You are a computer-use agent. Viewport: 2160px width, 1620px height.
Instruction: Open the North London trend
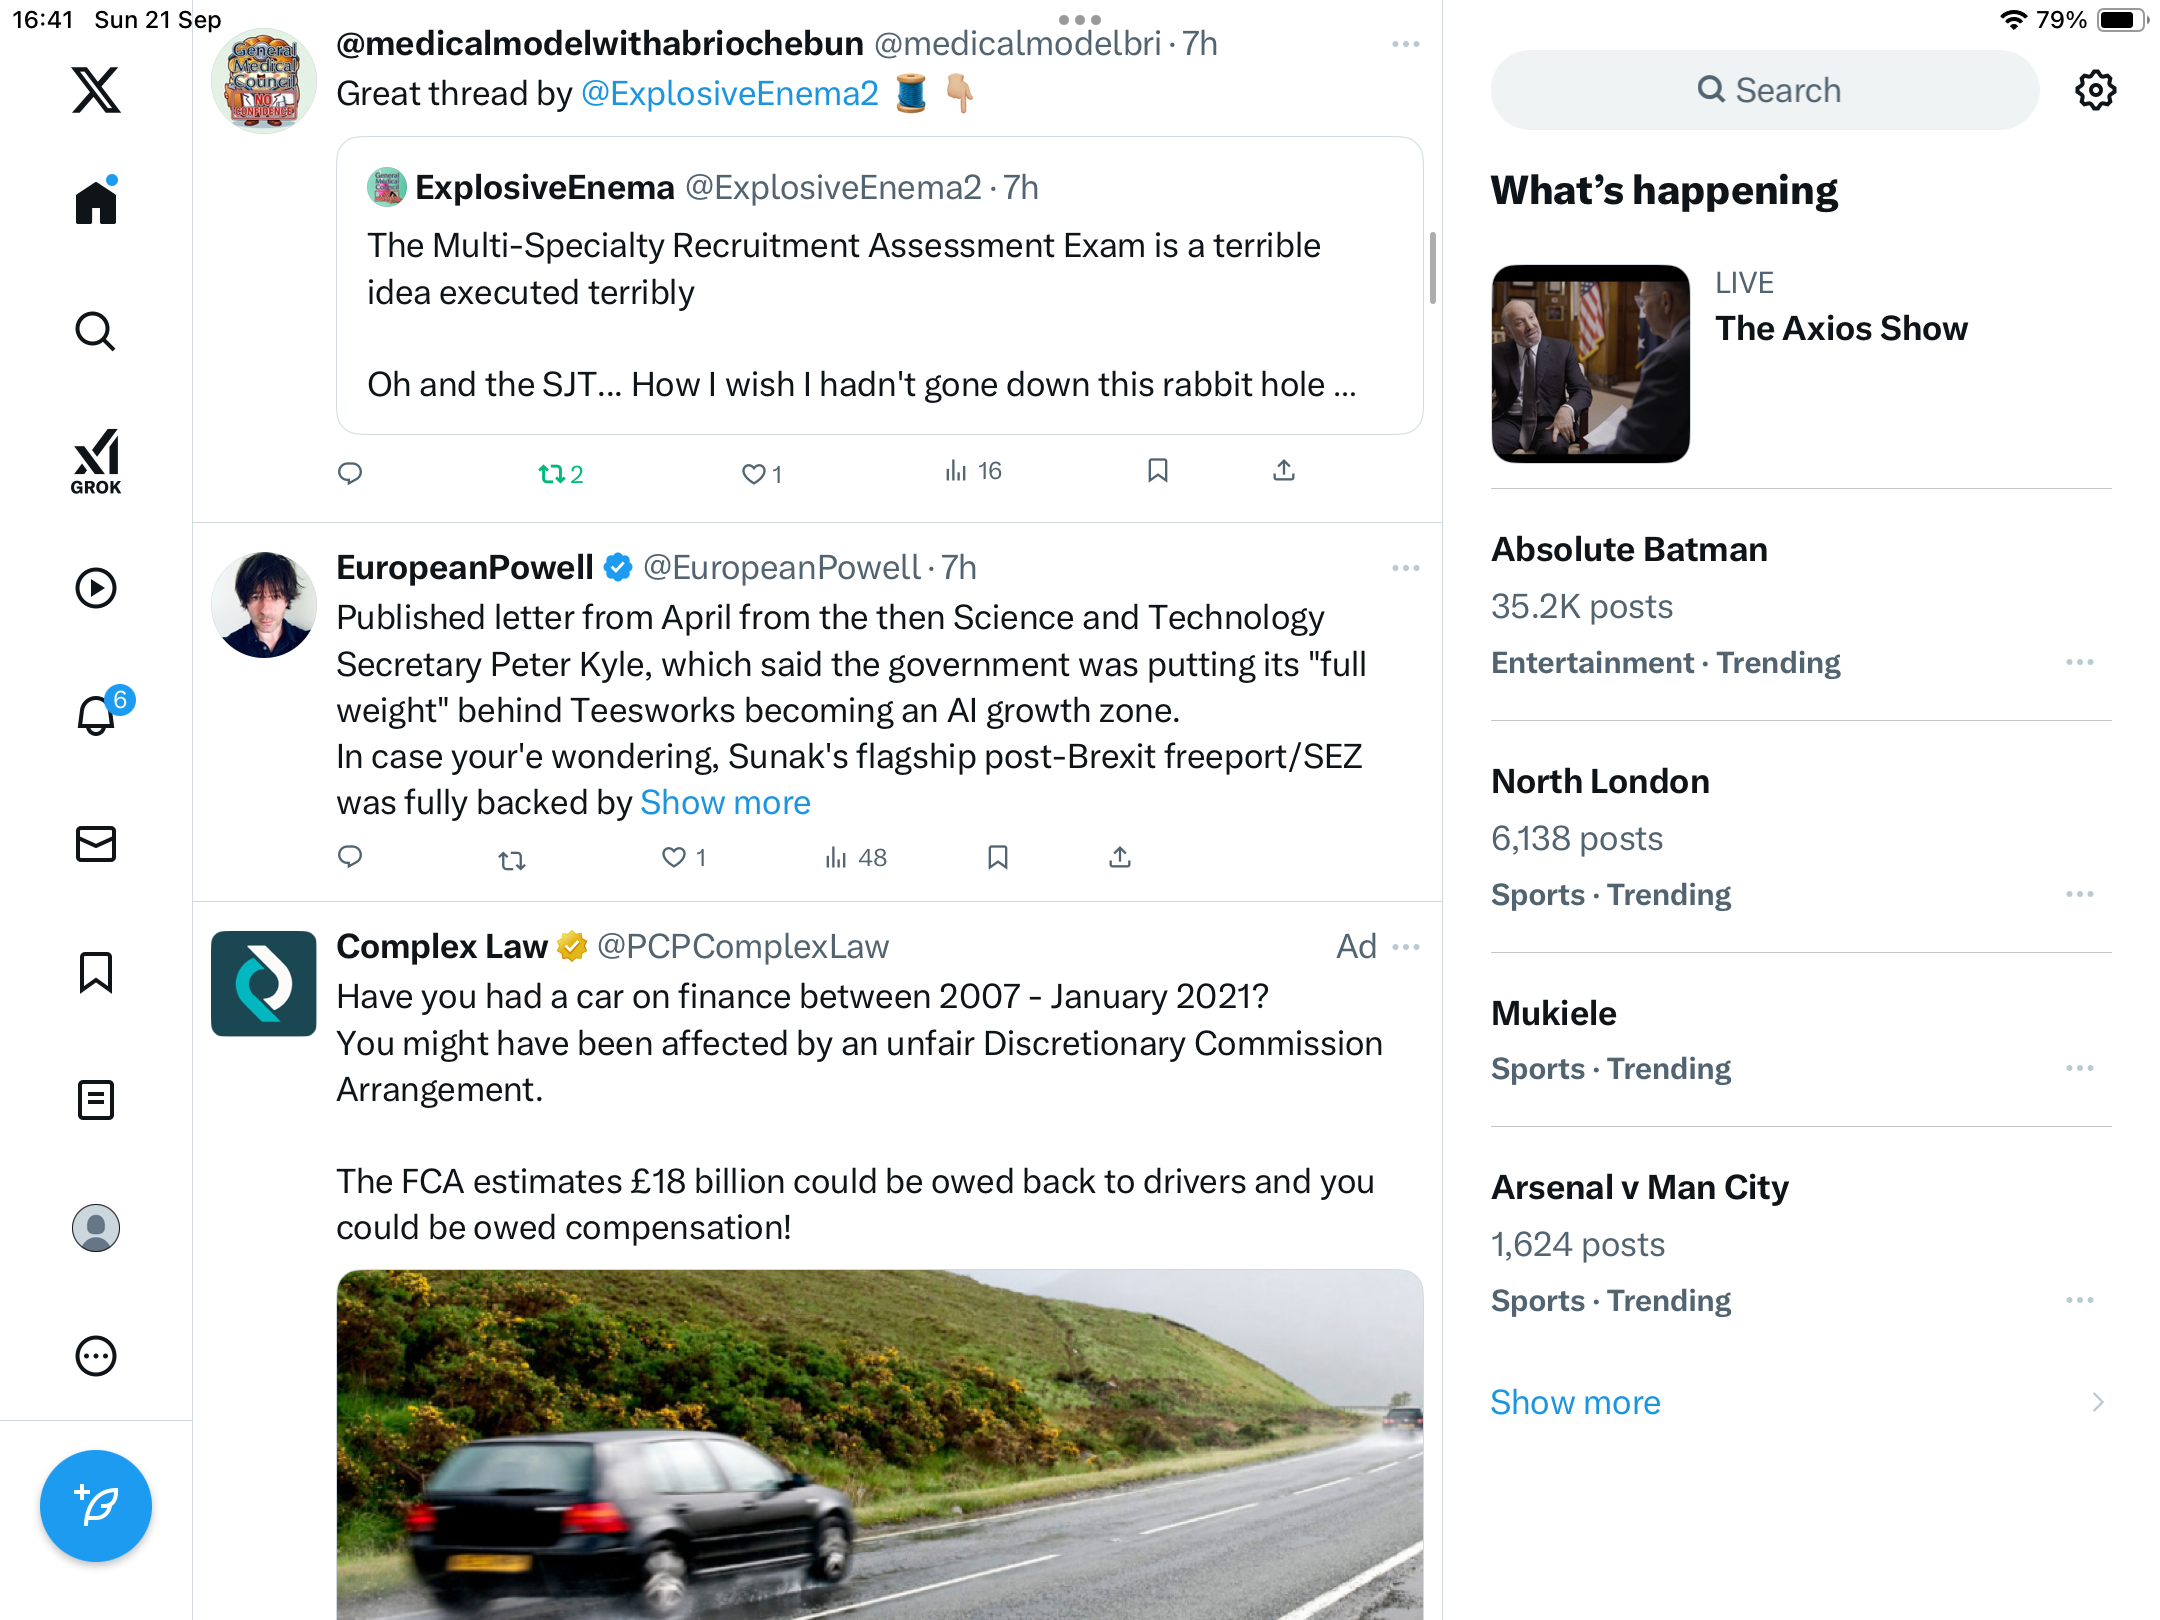pyautogui.click(x=1600, y=782)
